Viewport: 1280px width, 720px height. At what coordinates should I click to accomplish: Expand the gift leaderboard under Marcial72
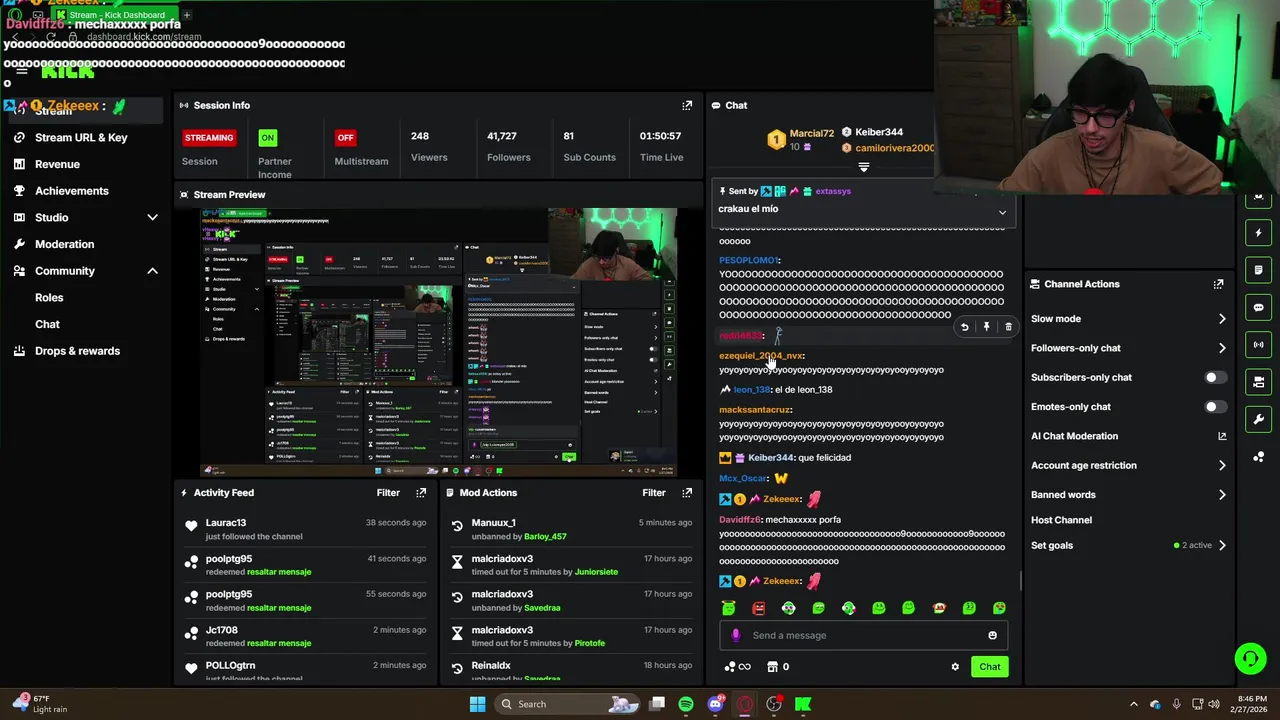(x=864, y=167)
